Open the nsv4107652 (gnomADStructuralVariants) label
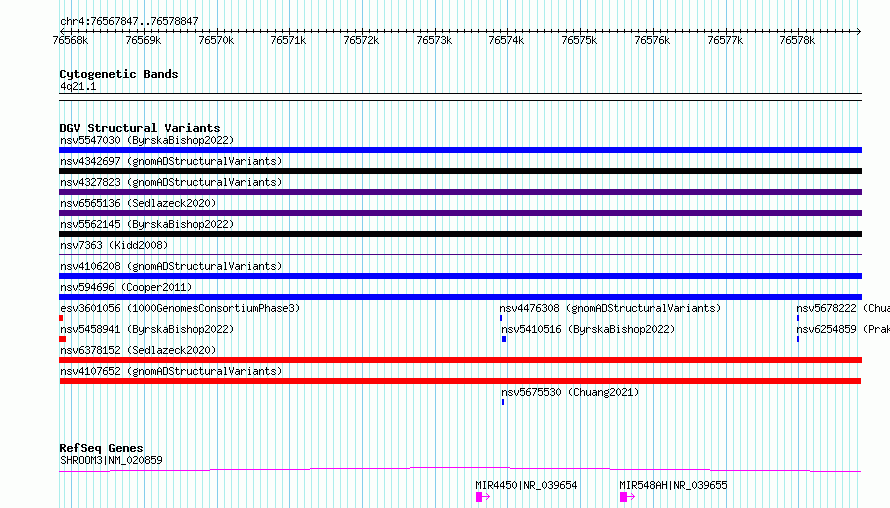Image resolution: width=890 pixels, height=508 pixels. 171,371
